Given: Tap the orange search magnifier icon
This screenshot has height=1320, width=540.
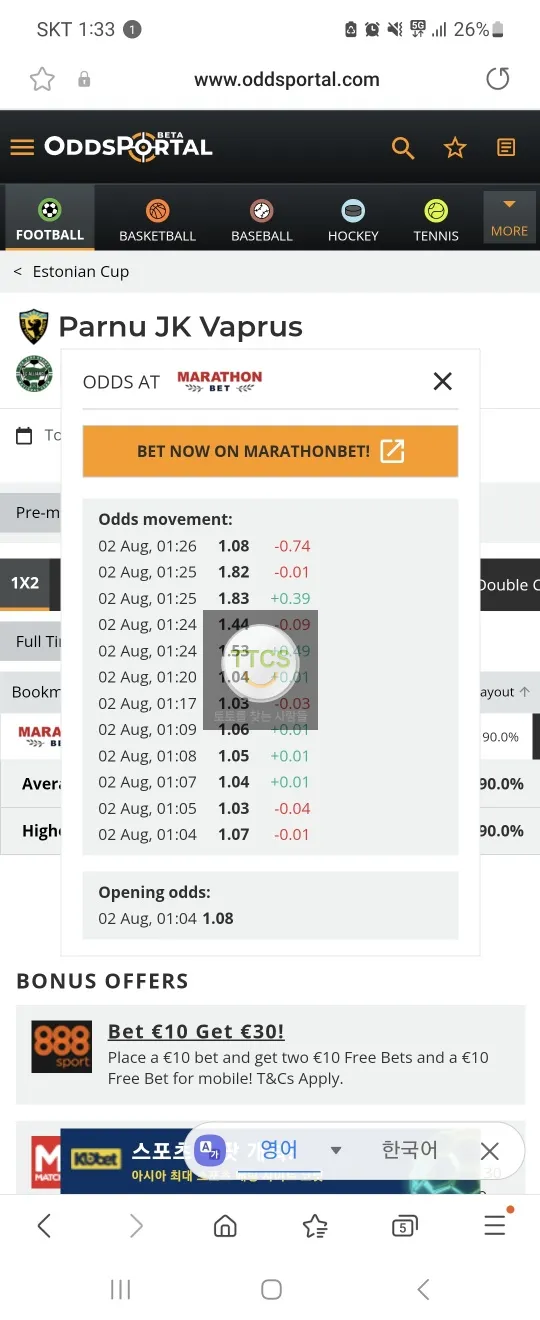Looking at the screenshot, I should tap(403, 148).
